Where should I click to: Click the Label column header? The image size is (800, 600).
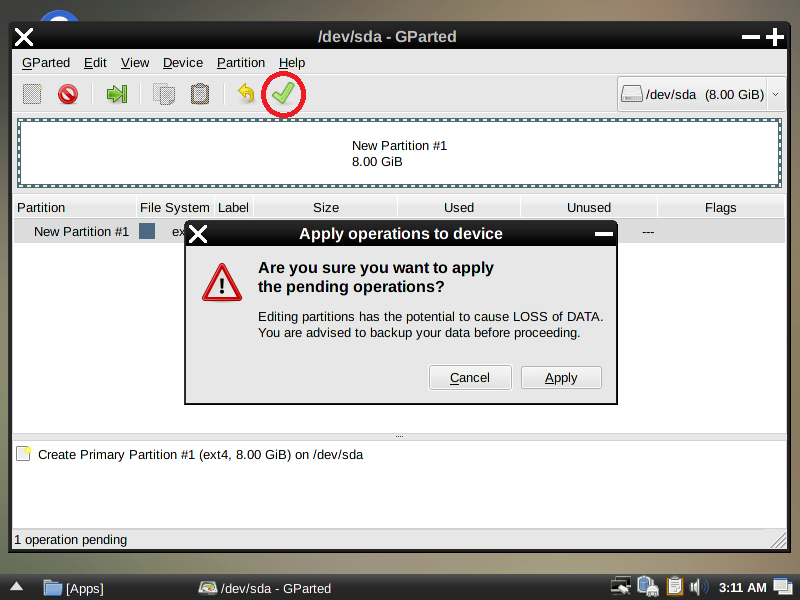(x=233, y=208)
